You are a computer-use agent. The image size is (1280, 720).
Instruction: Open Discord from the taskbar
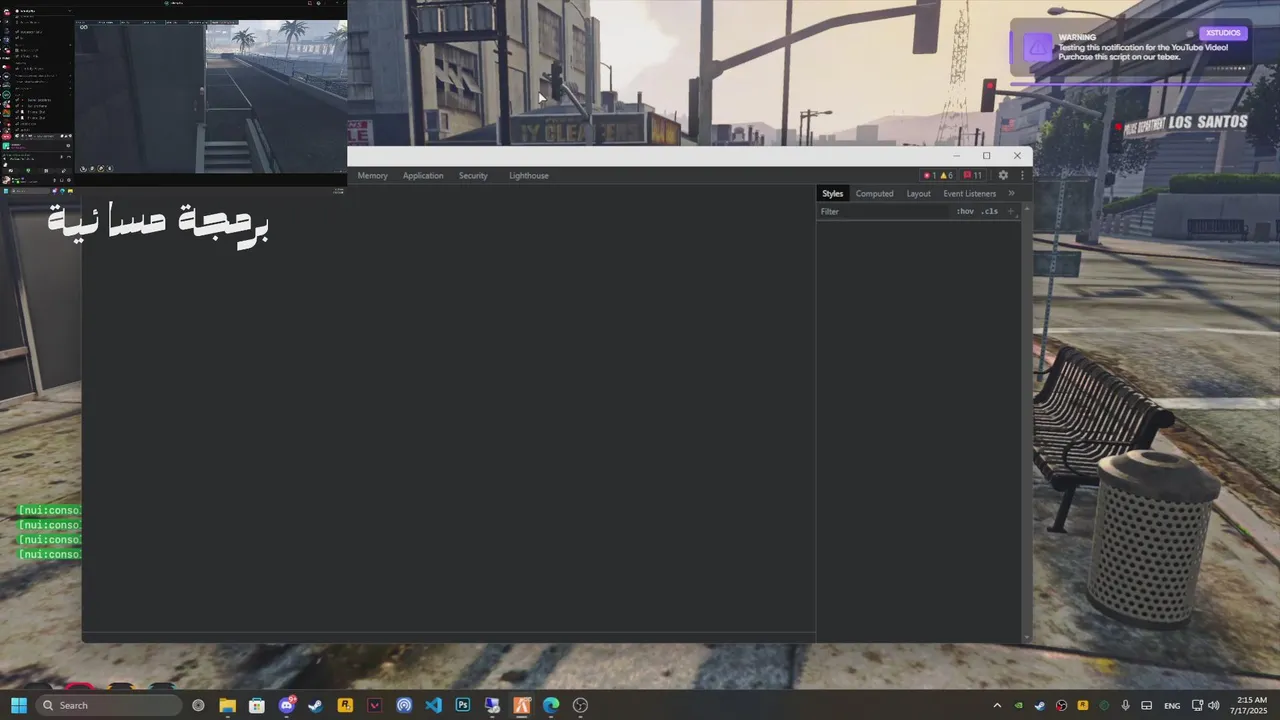point(287,705)
